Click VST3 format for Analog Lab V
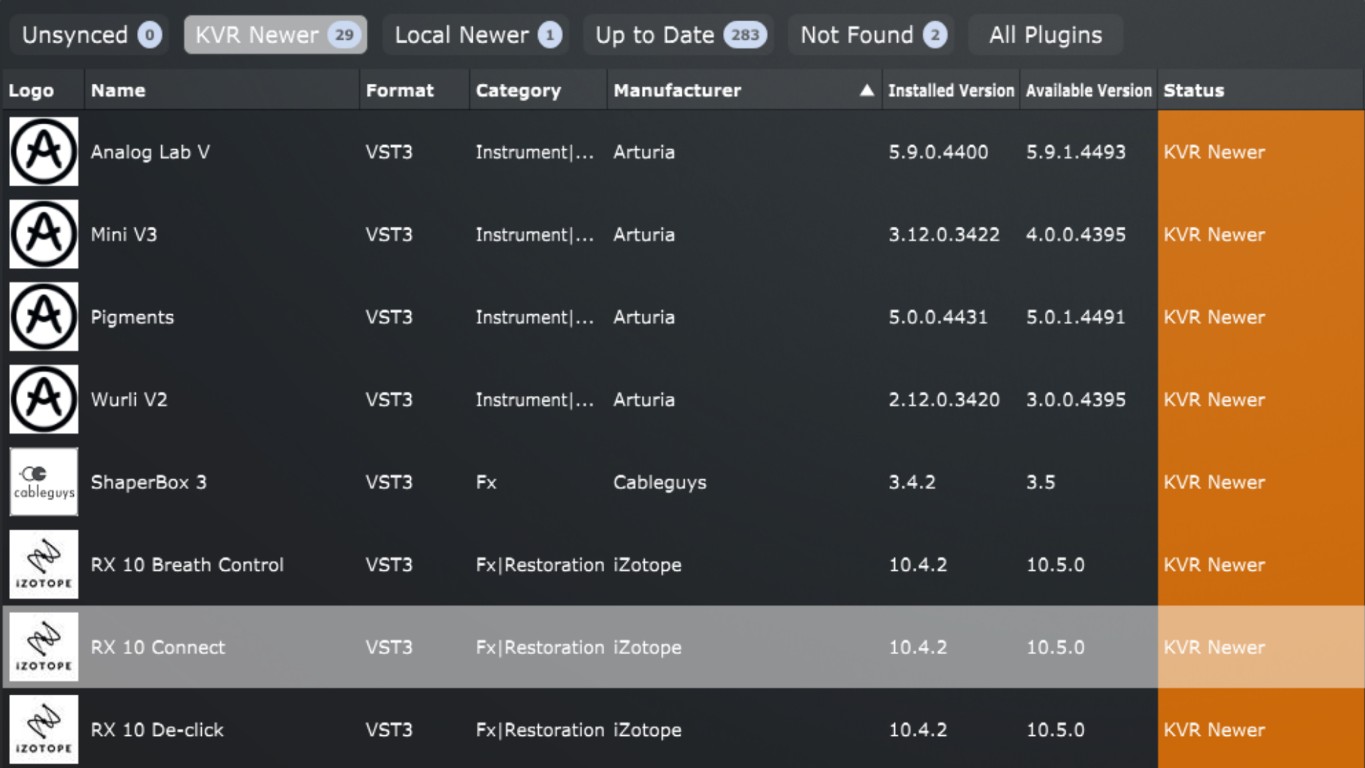 coord(389,152)
